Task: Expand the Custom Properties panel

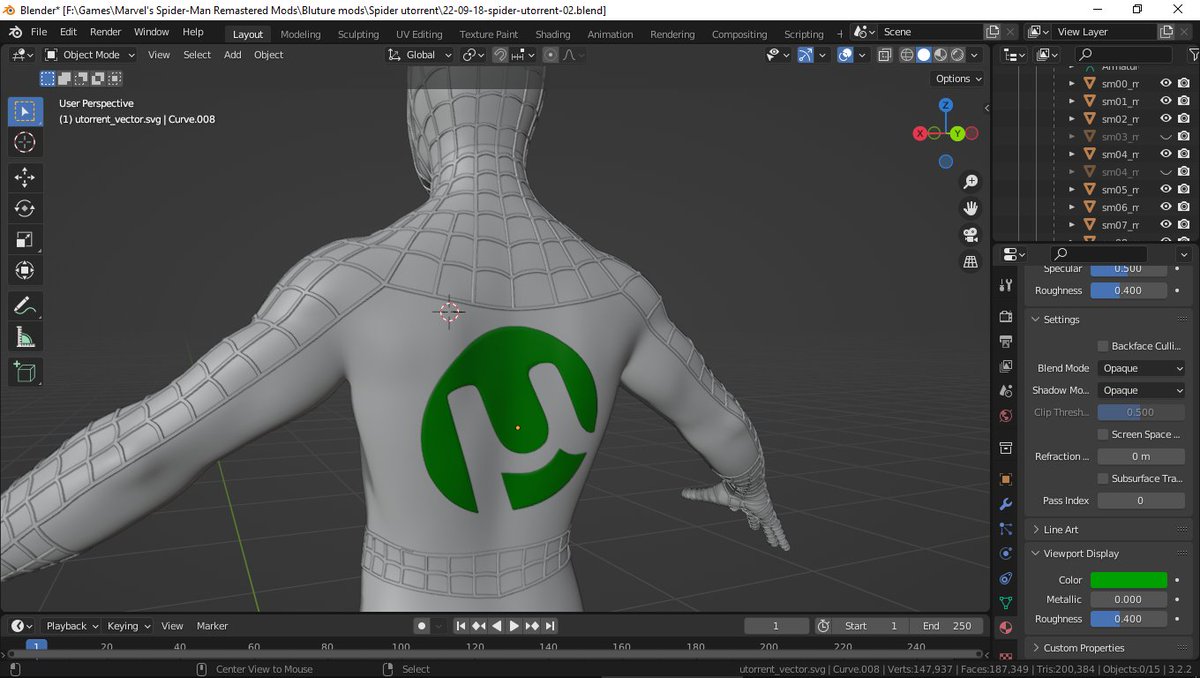Action: (x=1084, y=648)
